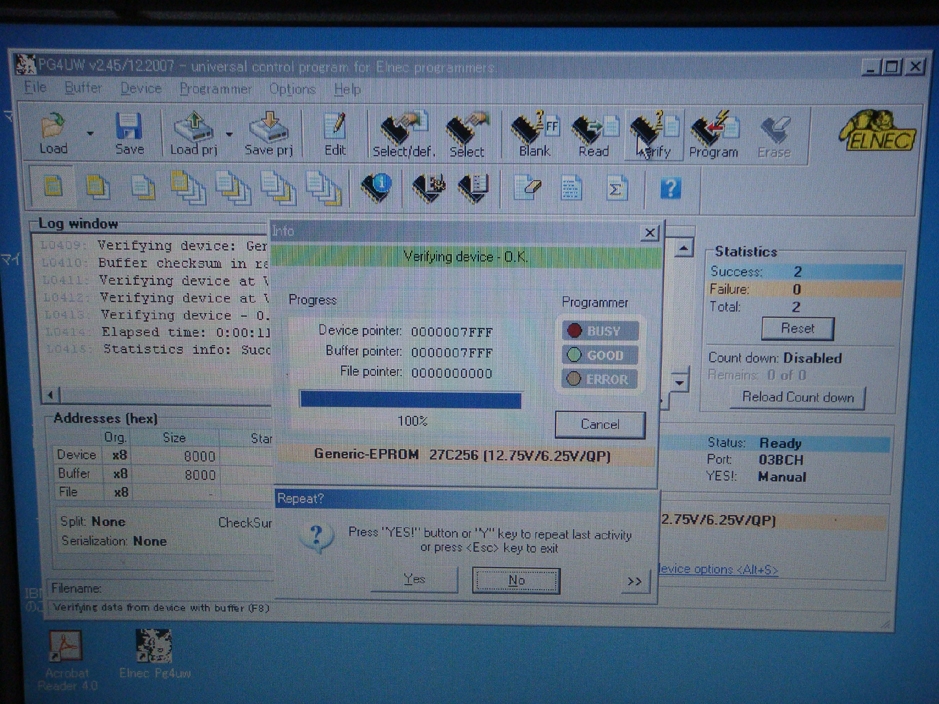The width and height of the screenshot is (939, 704).
Task: Open the dropdown arrow beside Load
Action: click(x=90, y=133)
